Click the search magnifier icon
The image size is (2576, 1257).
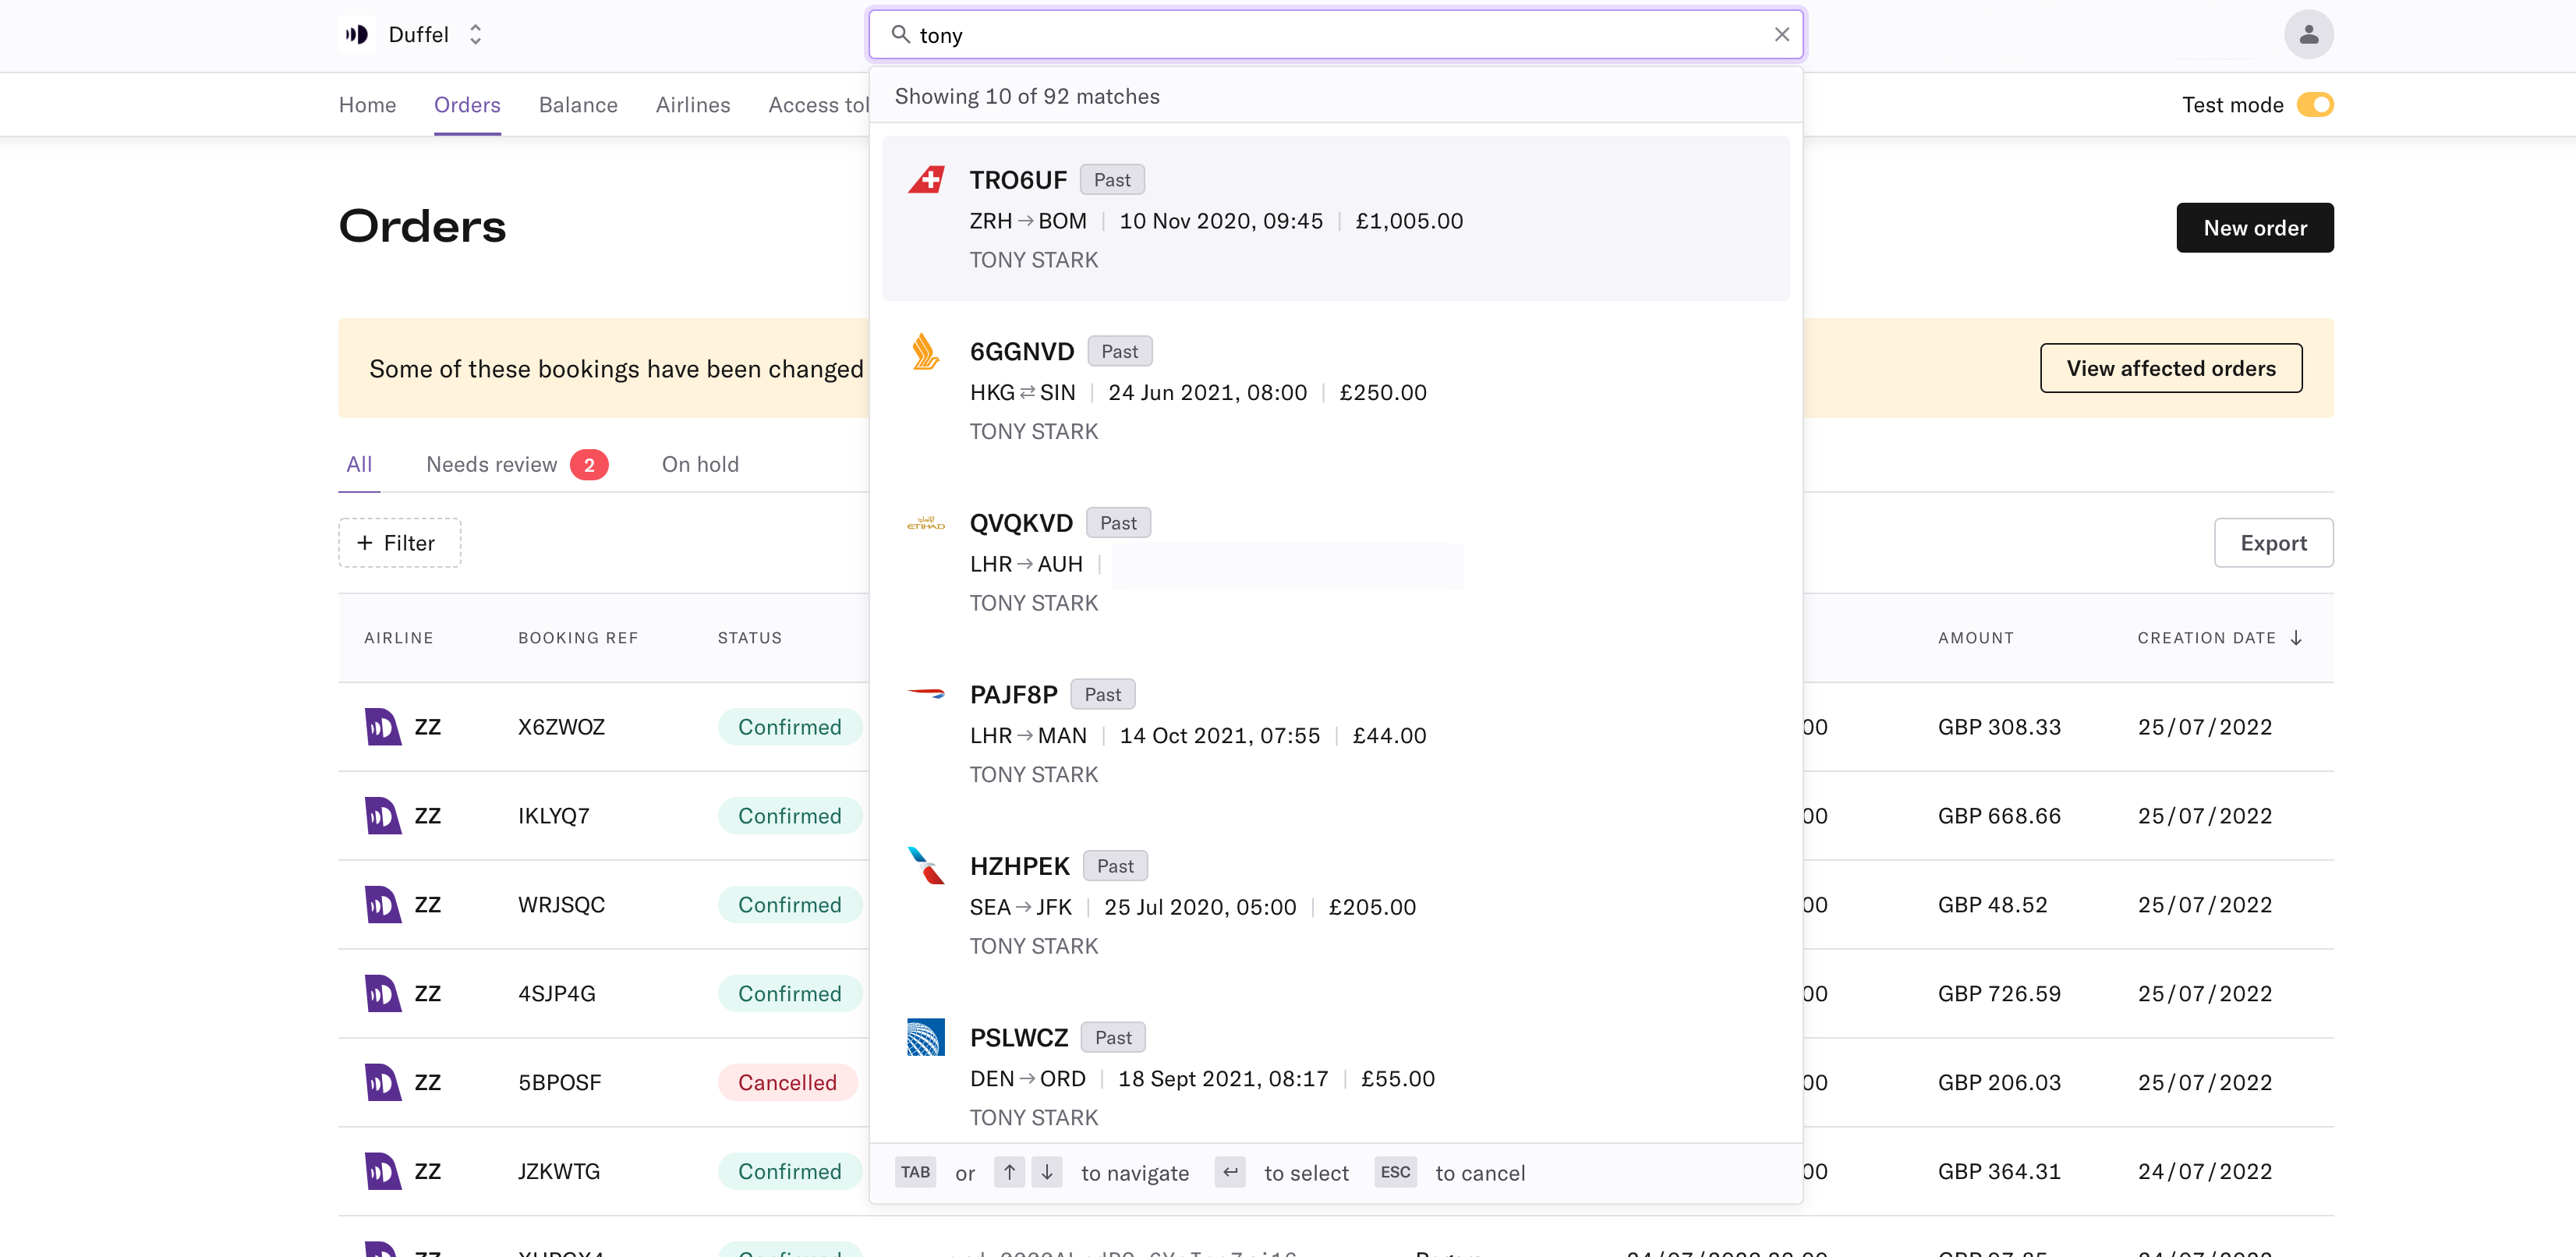(x=900, y=35)
